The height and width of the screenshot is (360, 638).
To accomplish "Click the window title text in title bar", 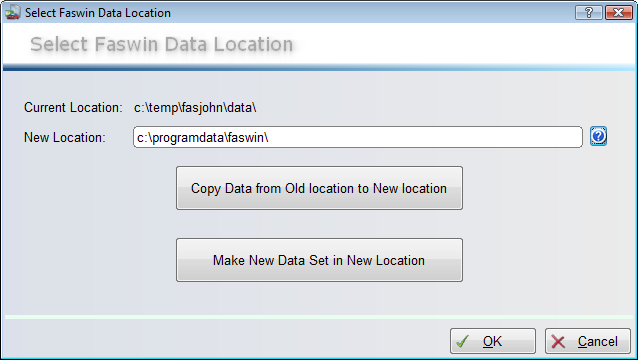I will pos(98,13).
